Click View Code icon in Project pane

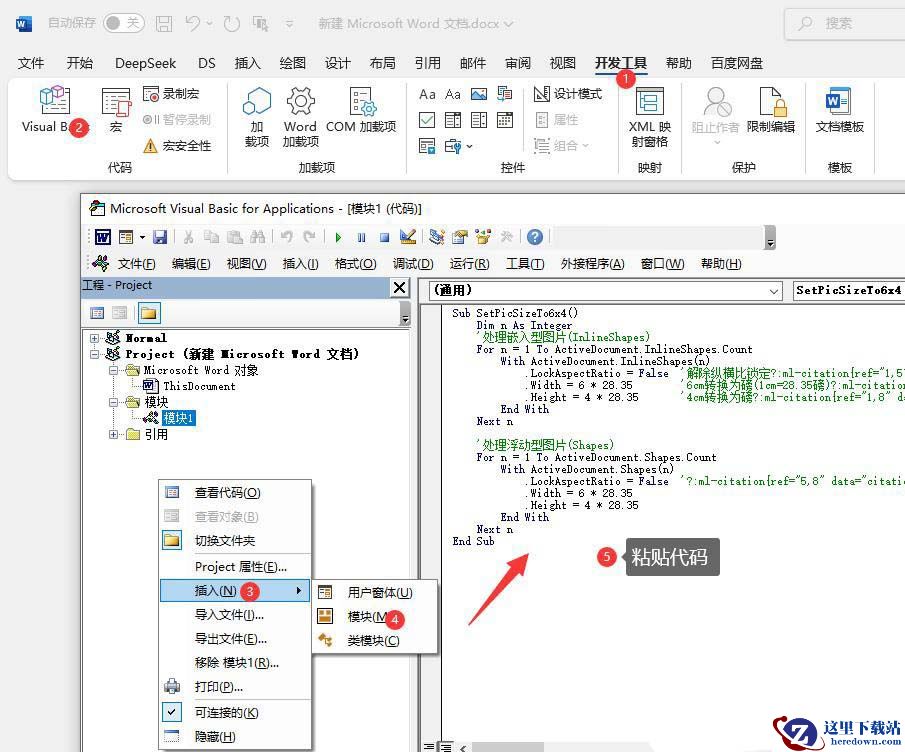(x=97, y=313)
